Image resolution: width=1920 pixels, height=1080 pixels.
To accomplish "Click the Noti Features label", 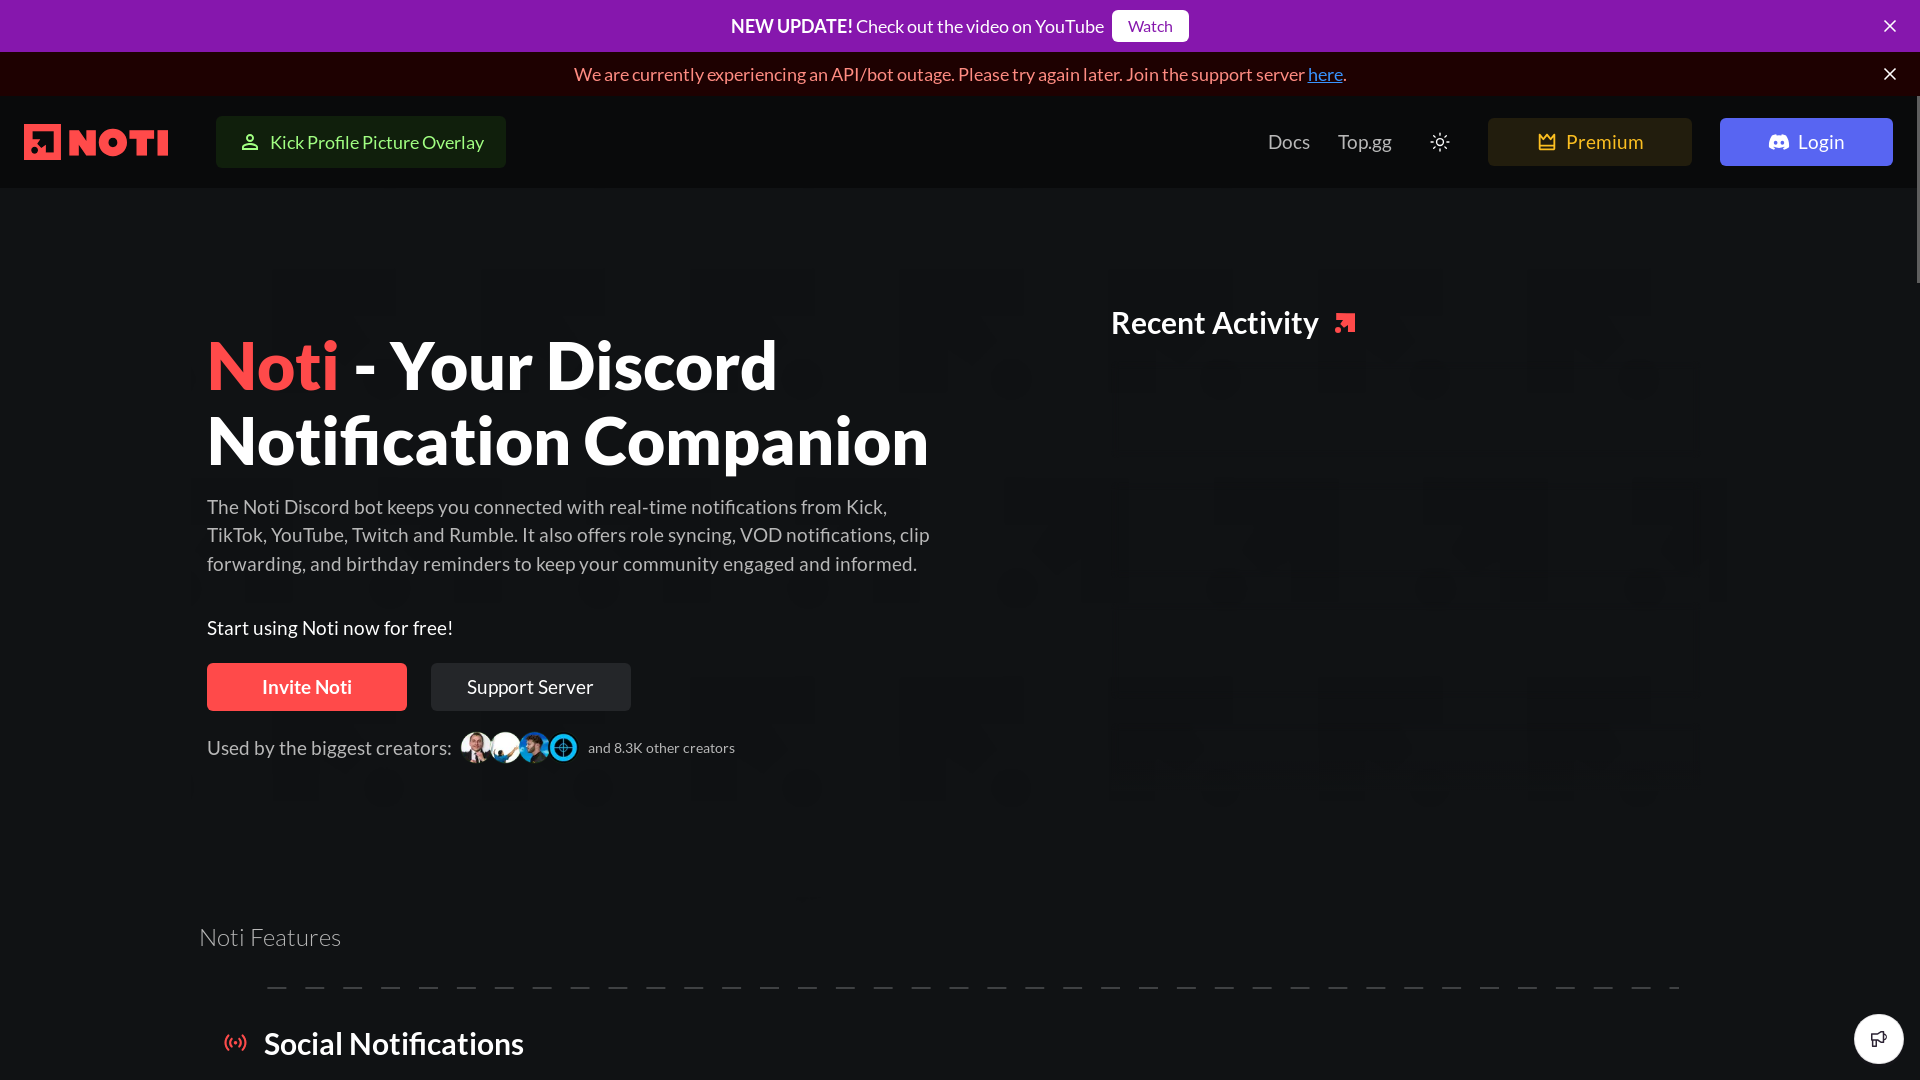I will tap(270, 937).
